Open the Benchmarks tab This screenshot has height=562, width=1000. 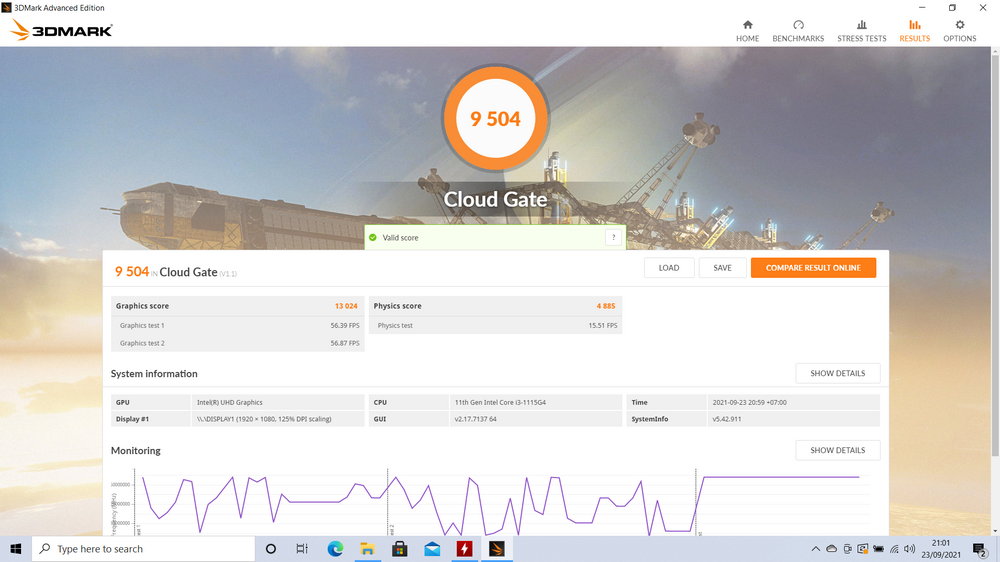(798, 31)
